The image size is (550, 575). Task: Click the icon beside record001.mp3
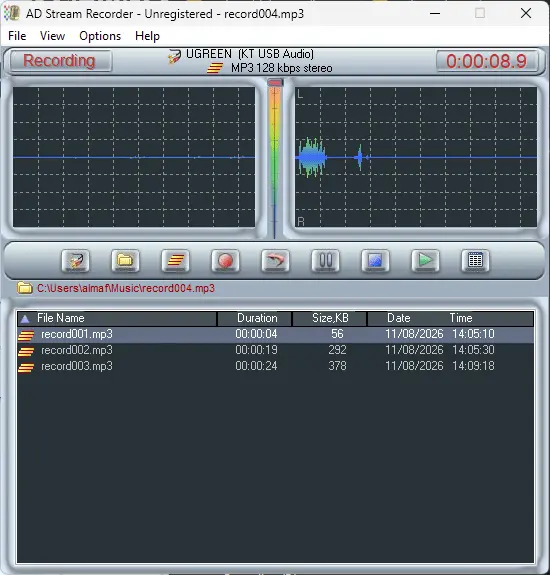tap(26, 335)
